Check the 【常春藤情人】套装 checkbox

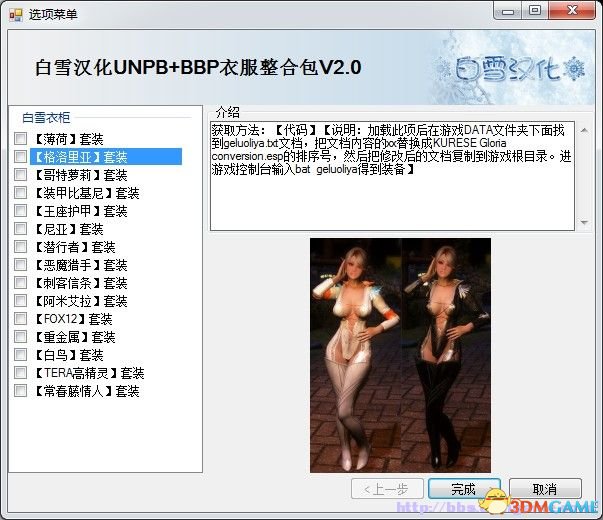[20, 391]
